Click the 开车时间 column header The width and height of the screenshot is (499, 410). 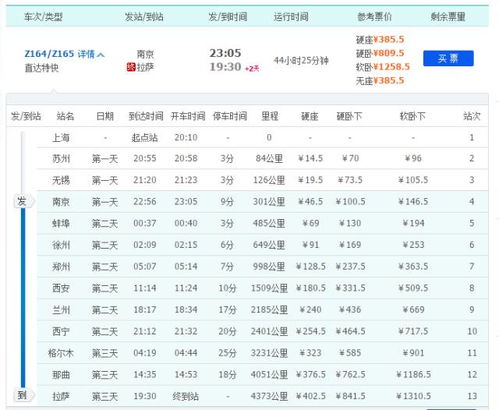[188, 116]
